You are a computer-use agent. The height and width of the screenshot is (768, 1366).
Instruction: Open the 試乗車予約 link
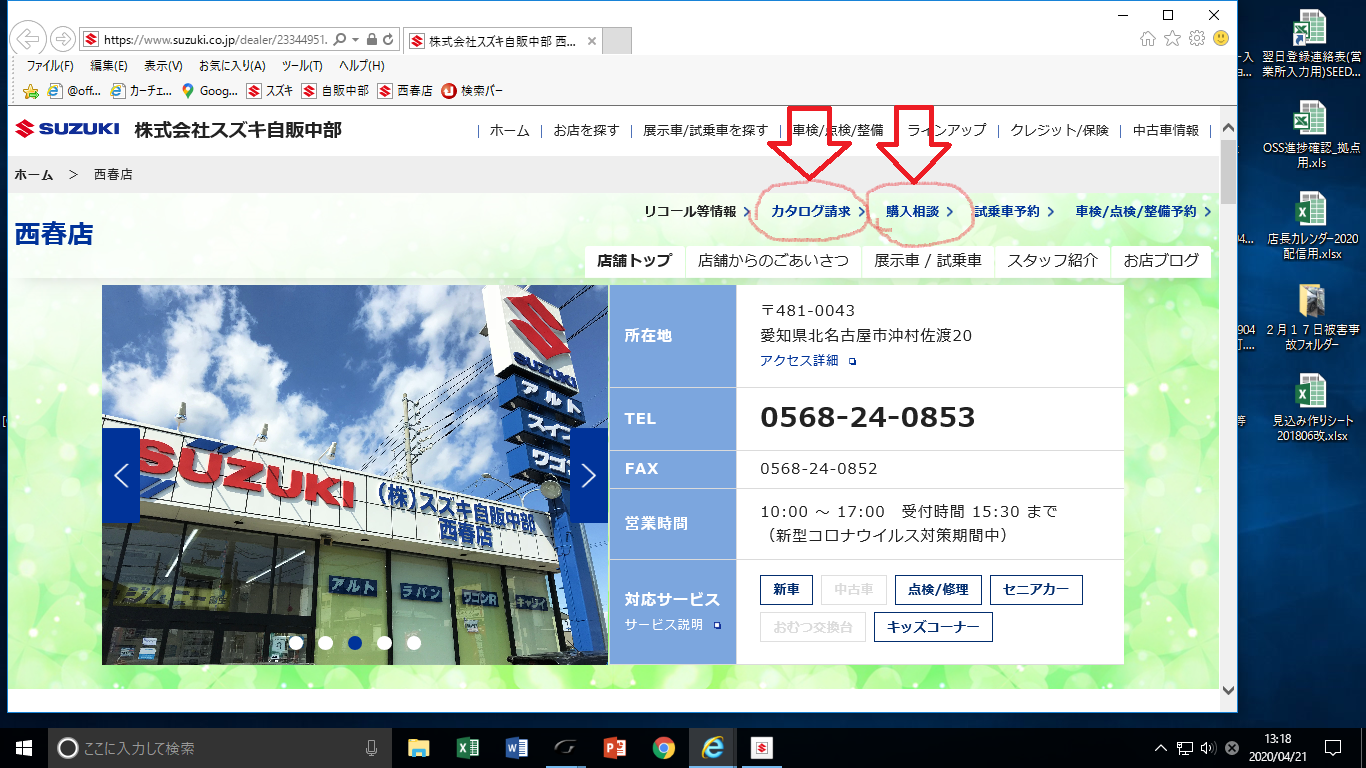[1014, 211]
